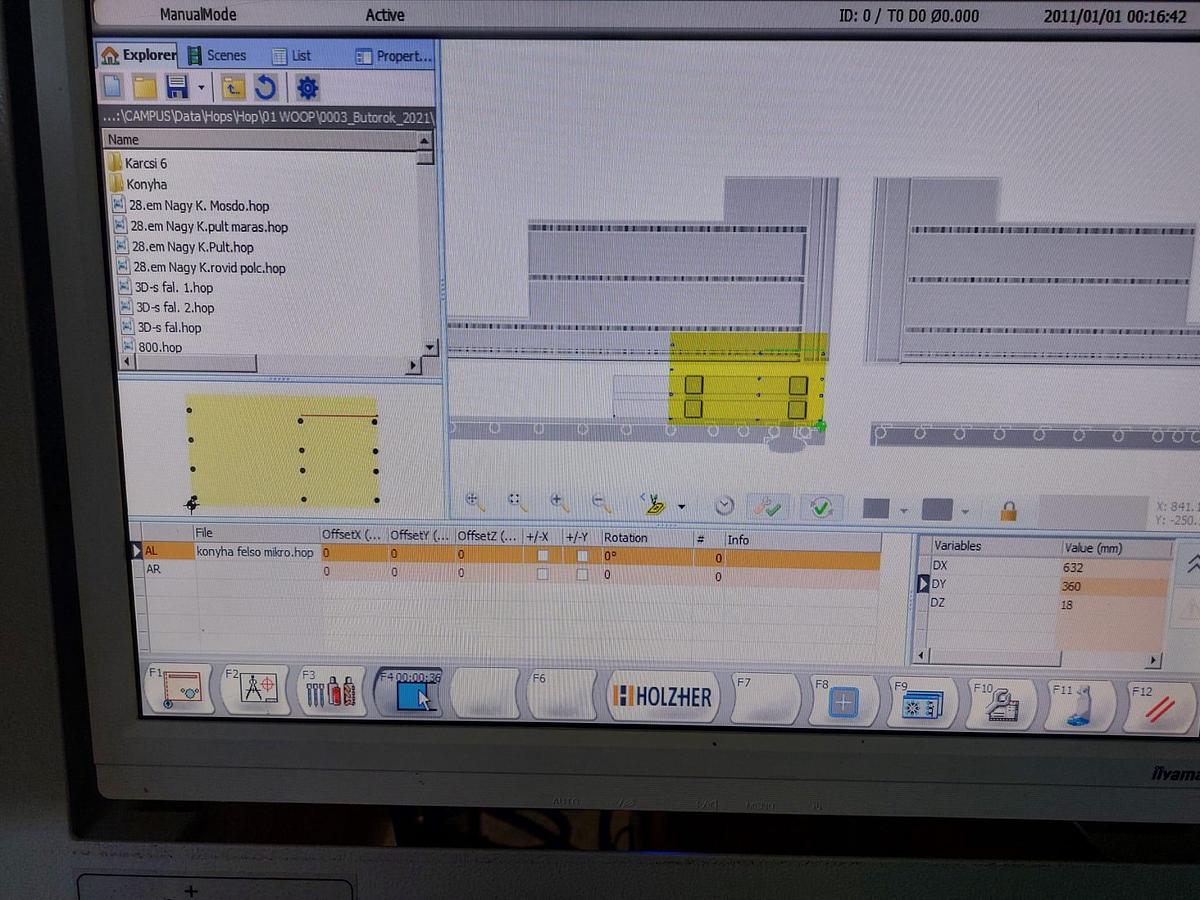Tick the +/-Y checkbox in AL row
This screenshot has height=900, width=1200.
pos(582,555)
